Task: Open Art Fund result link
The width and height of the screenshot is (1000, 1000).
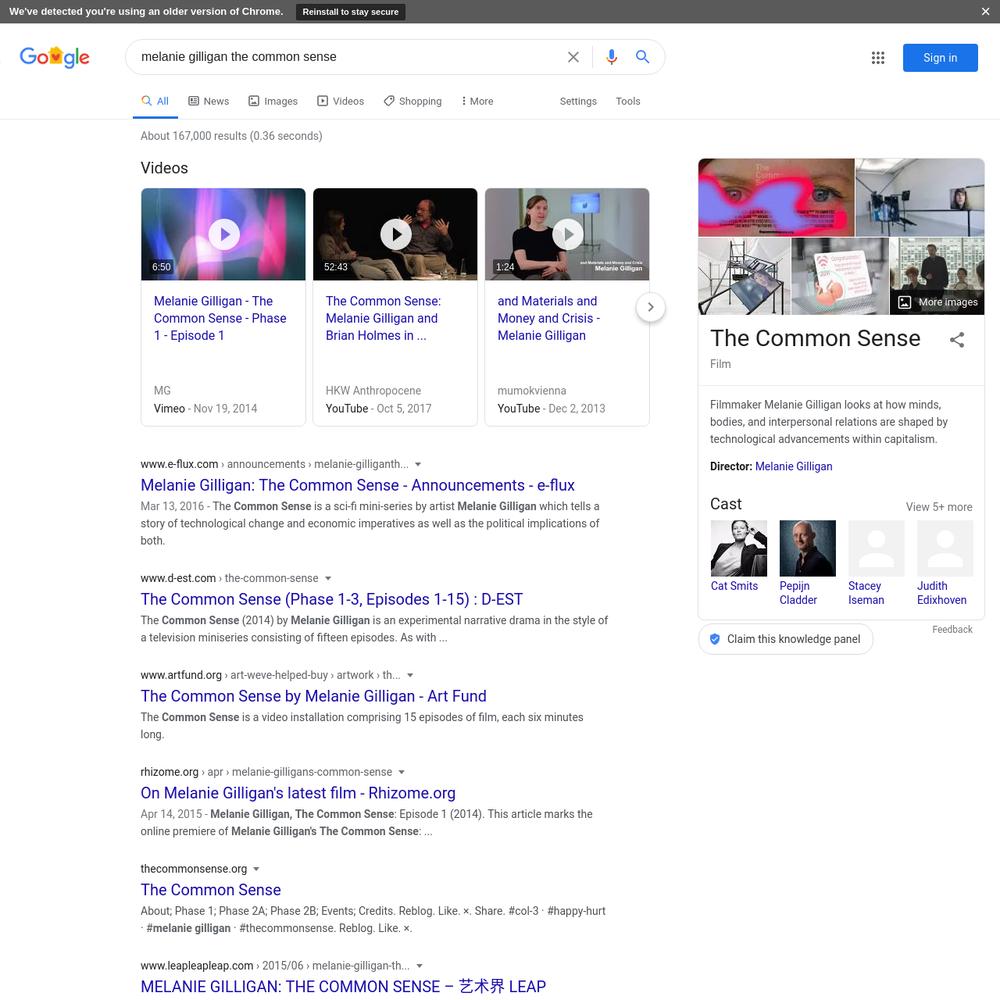Action: (313, 696)
